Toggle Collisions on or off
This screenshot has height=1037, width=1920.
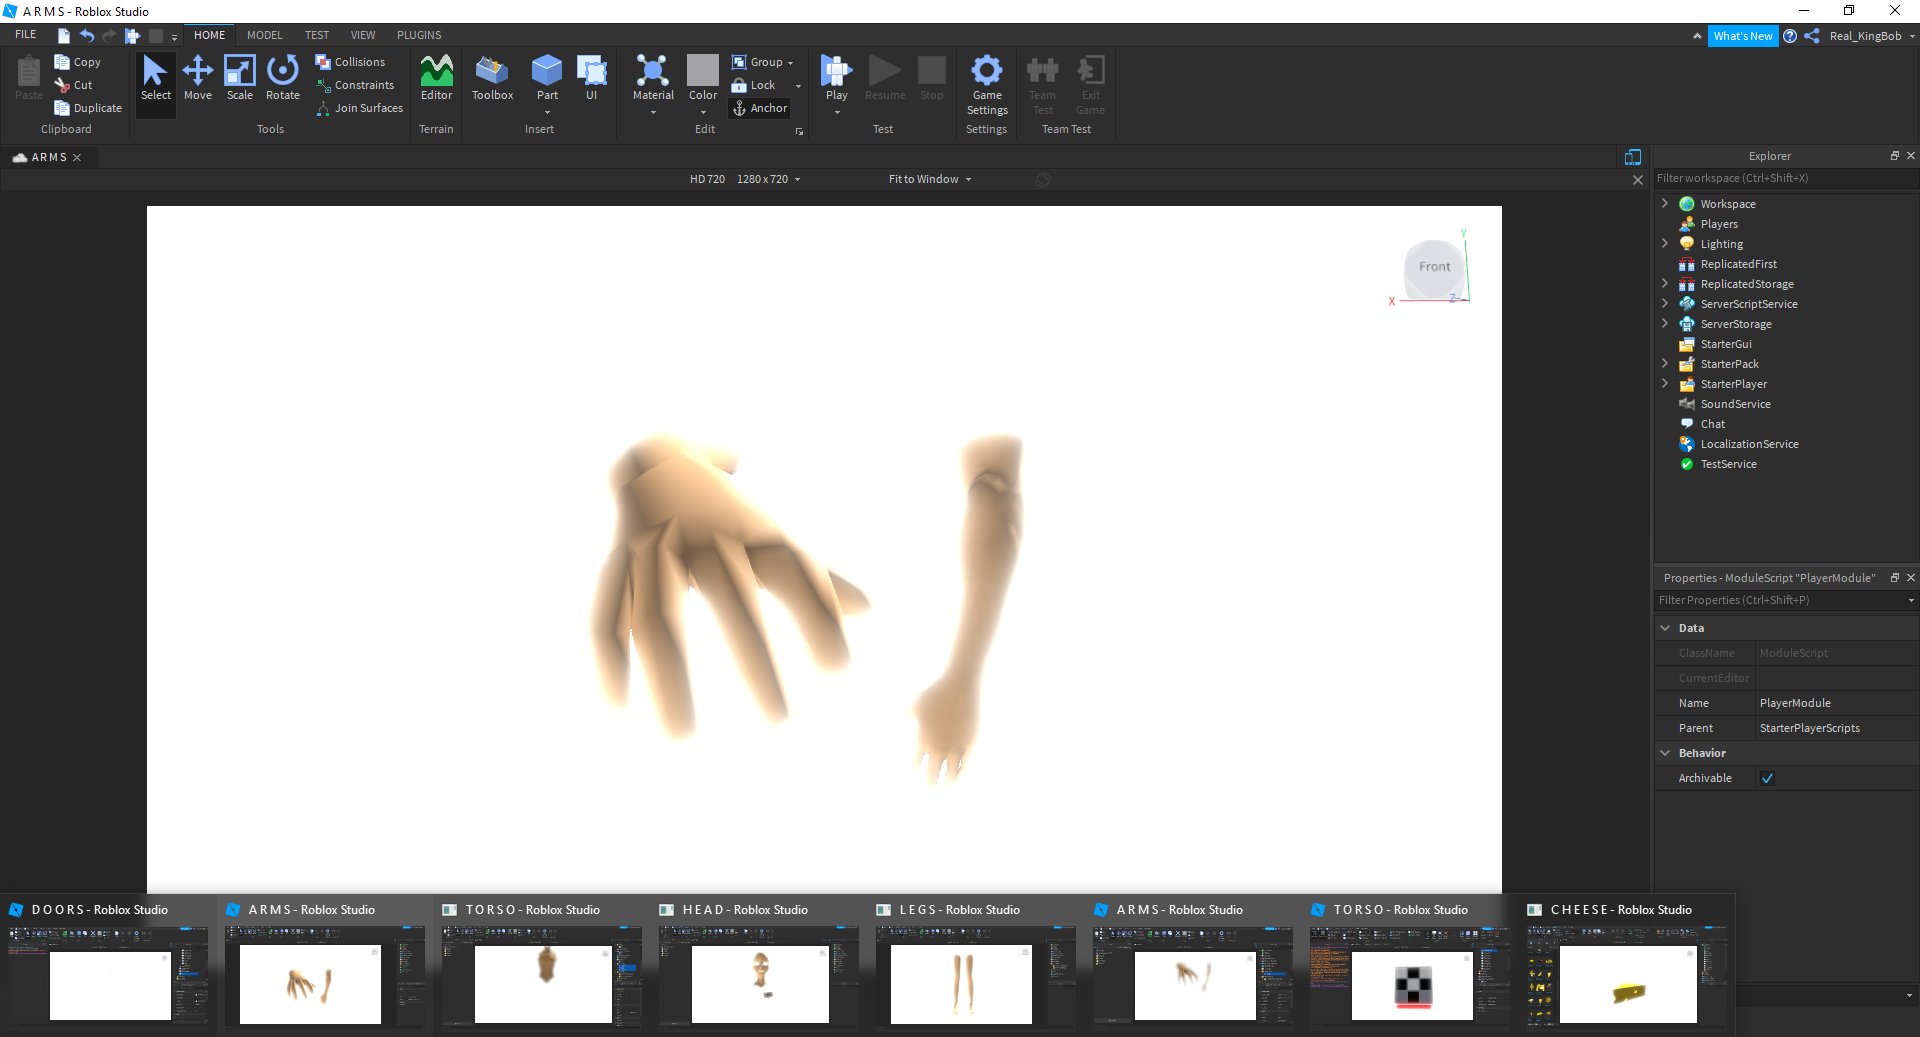coord(350,62)
